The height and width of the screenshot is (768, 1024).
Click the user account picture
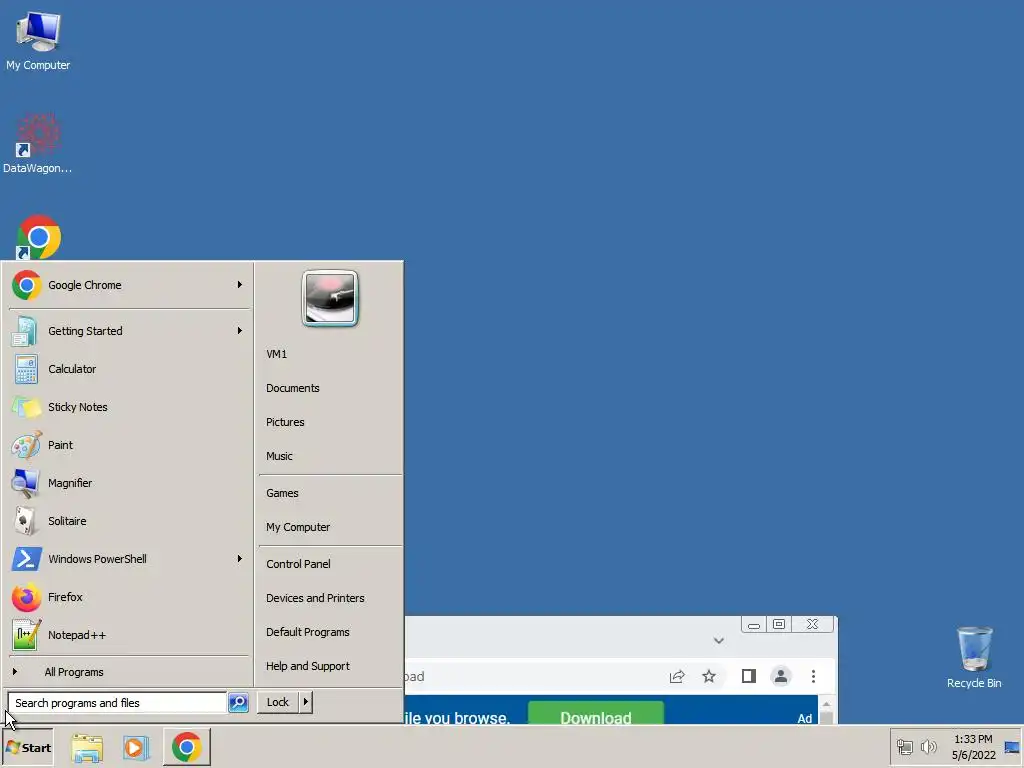[330, 298]
